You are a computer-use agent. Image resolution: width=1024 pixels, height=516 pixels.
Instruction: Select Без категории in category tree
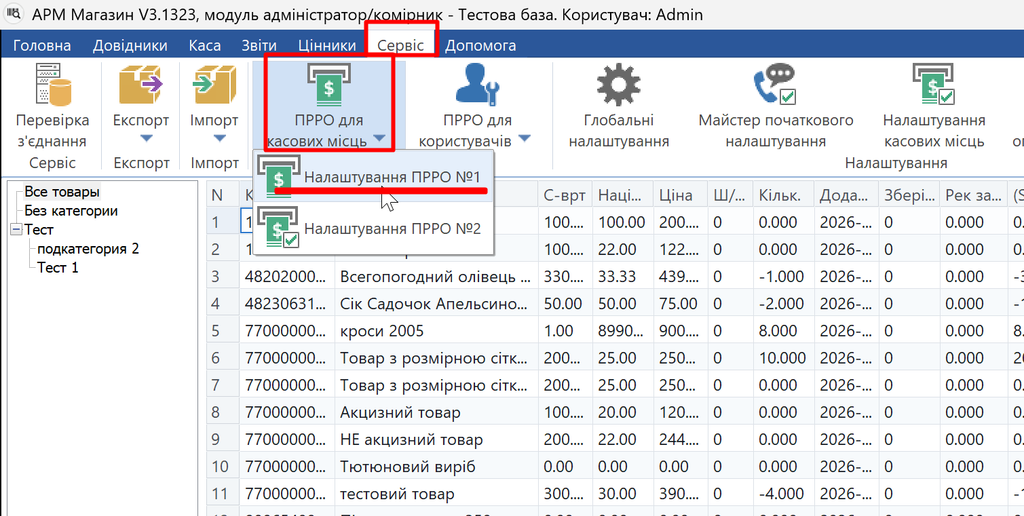(x=71, y=211)
